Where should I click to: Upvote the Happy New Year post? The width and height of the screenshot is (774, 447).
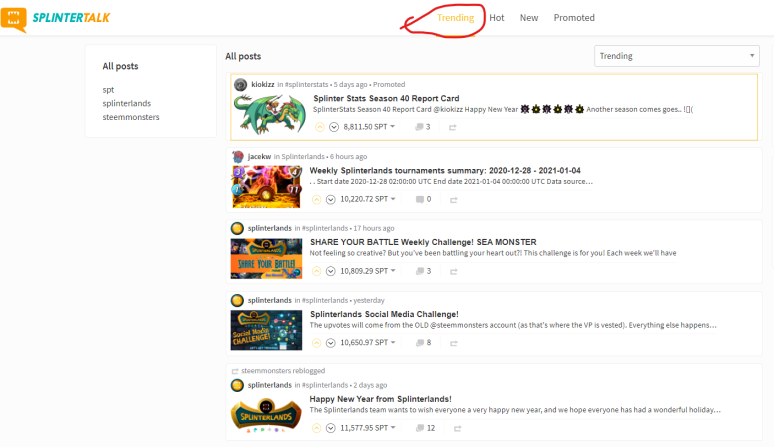click(x=316, y=428)
